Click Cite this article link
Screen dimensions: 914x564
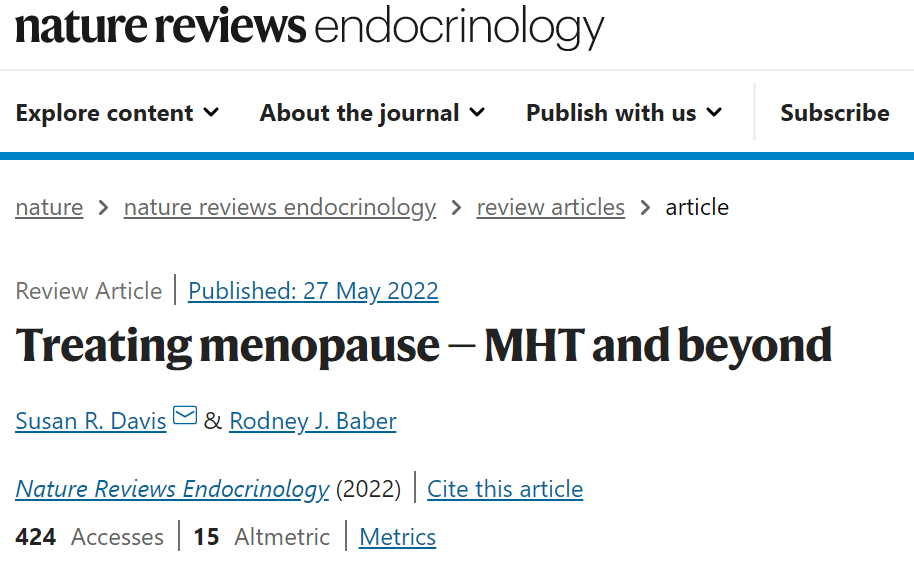(x=505, y=489)
